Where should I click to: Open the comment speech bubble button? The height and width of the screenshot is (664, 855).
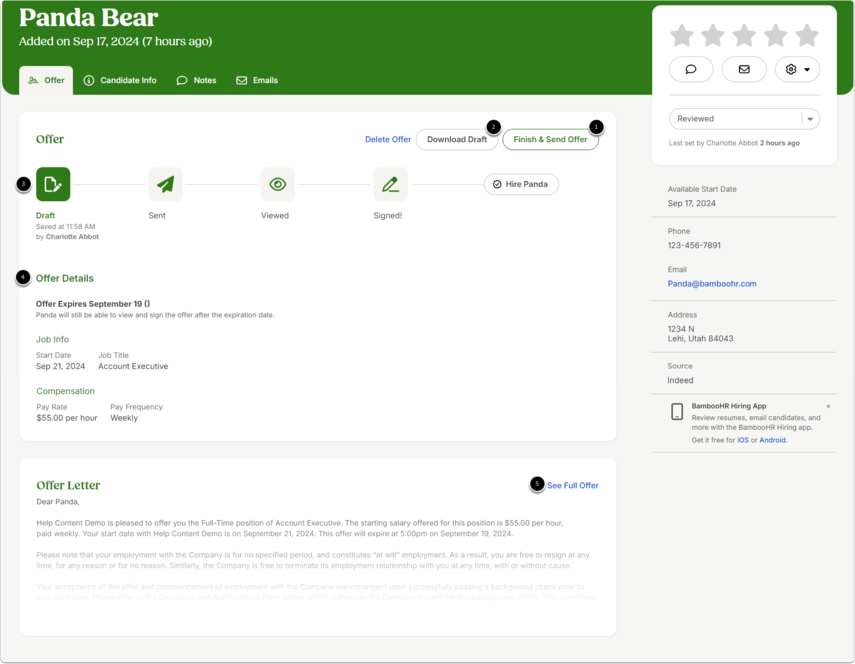[x=691, y=69]
